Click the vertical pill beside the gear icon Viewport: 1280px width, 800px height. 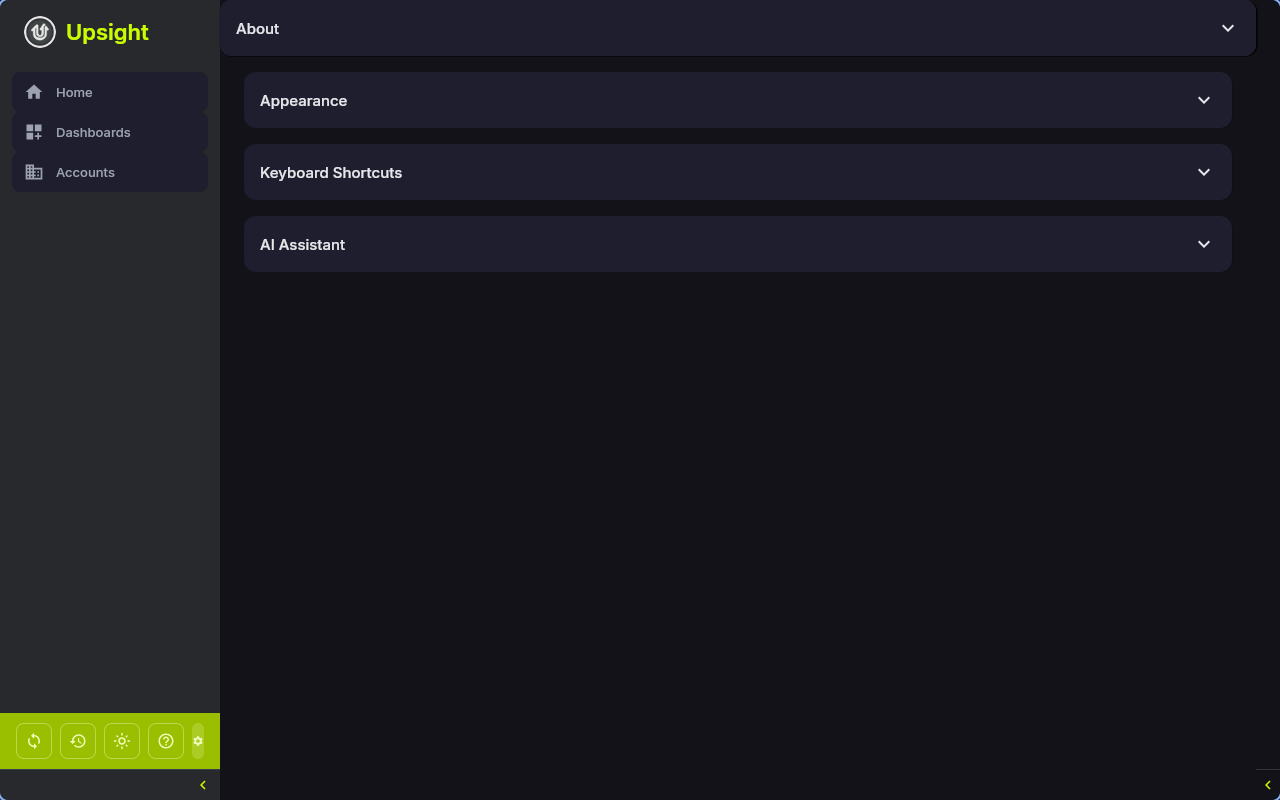point(197,740)
